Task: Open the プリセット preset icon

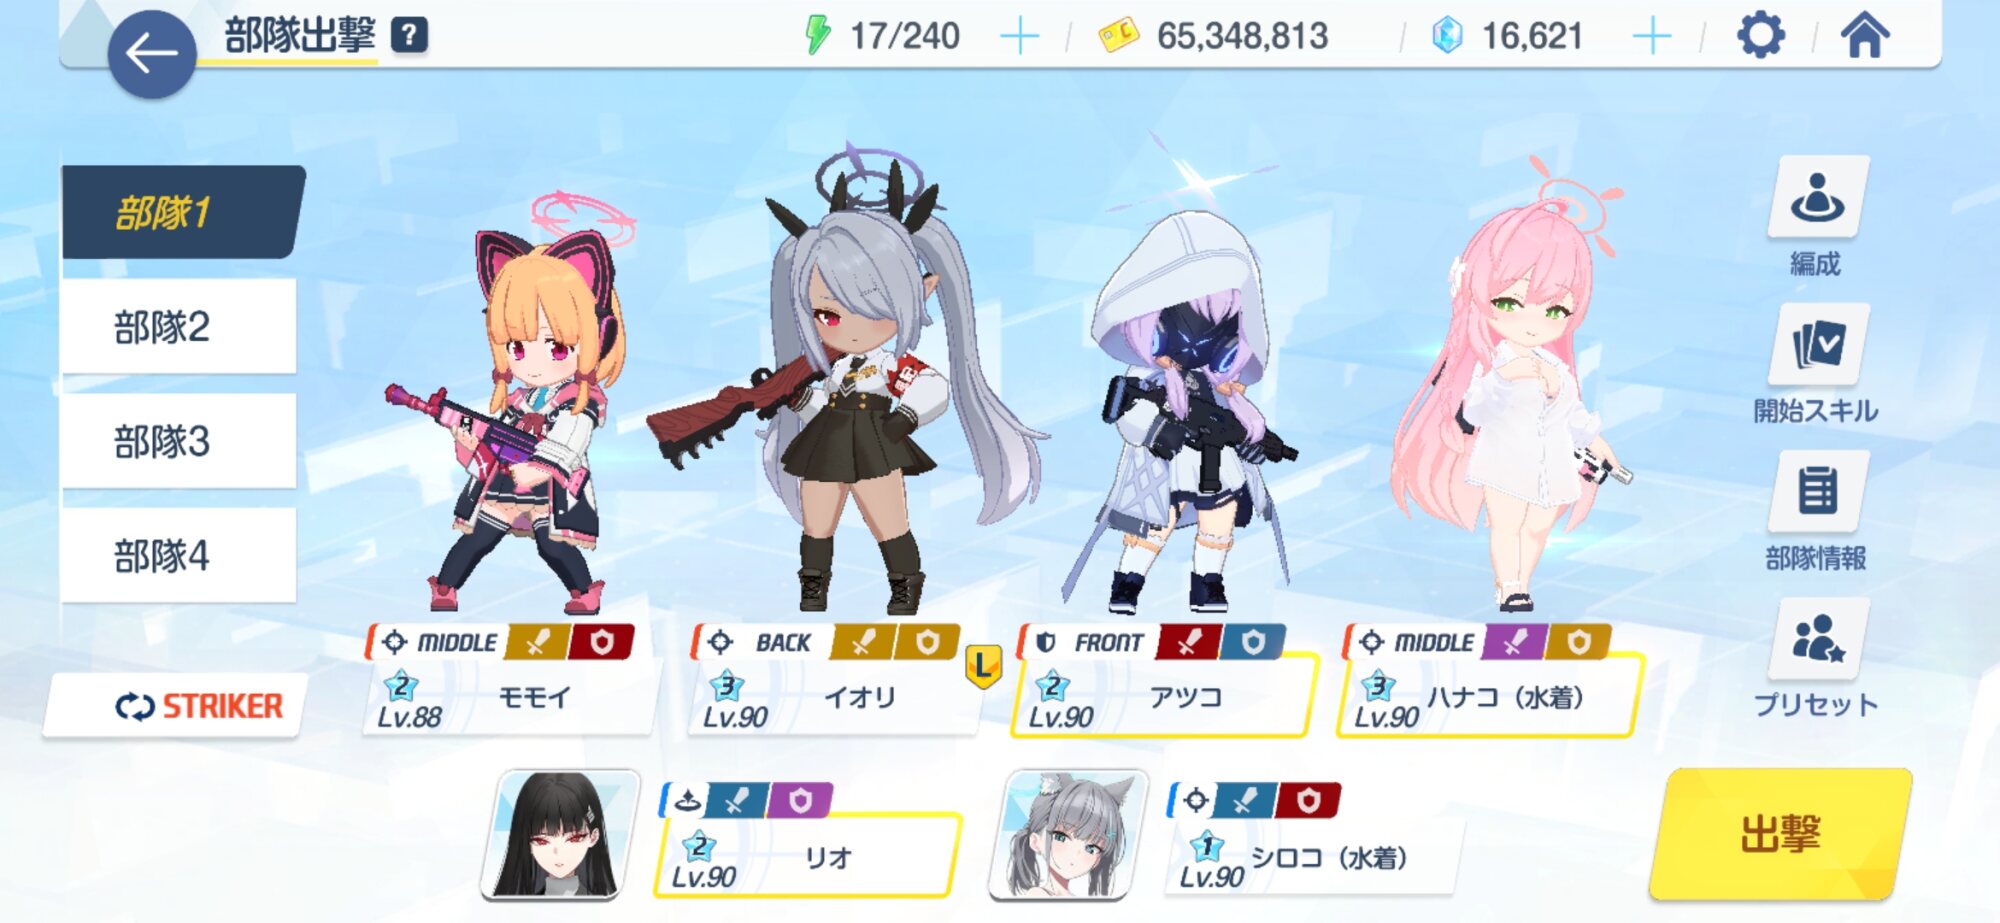Action: point(1817,639)
